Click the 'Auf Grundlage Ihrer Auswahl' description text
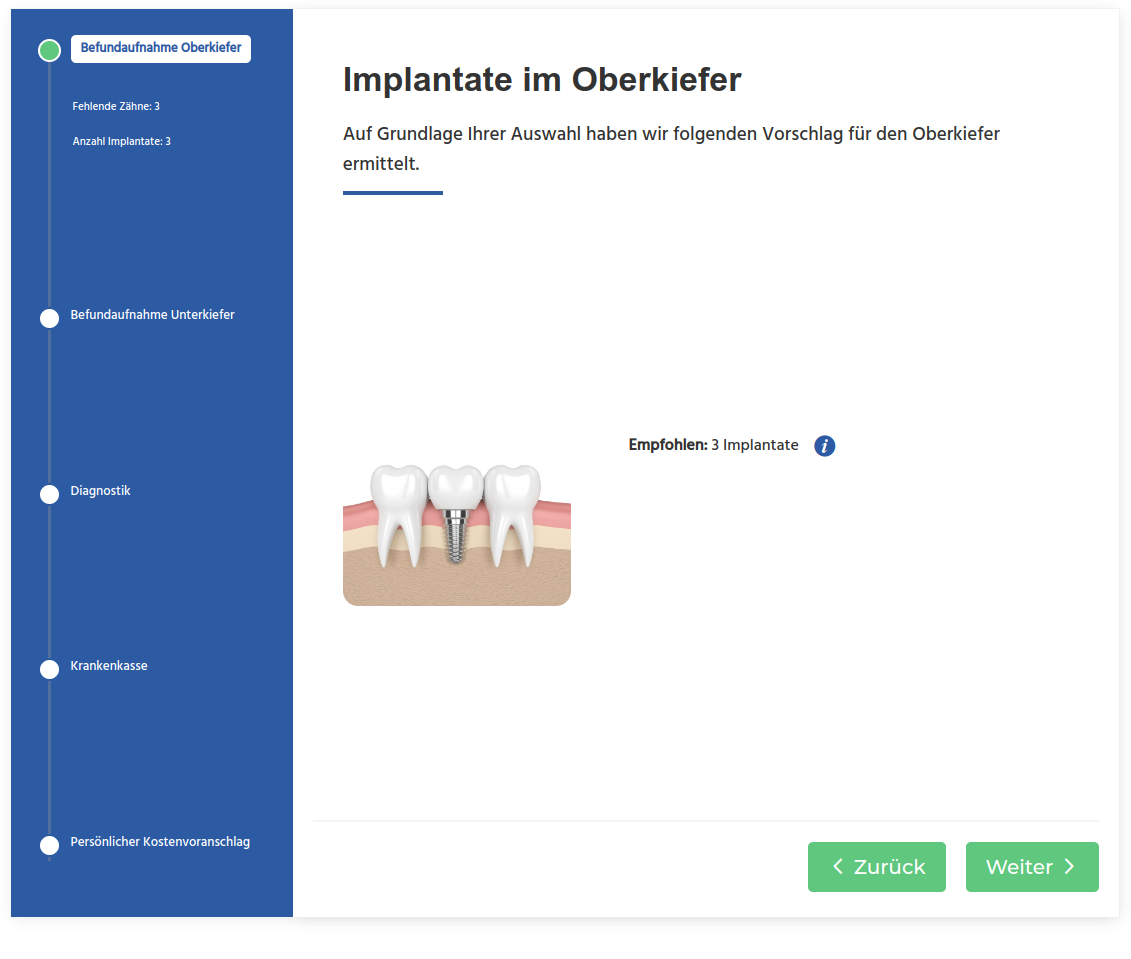 (x=672, y=149)
